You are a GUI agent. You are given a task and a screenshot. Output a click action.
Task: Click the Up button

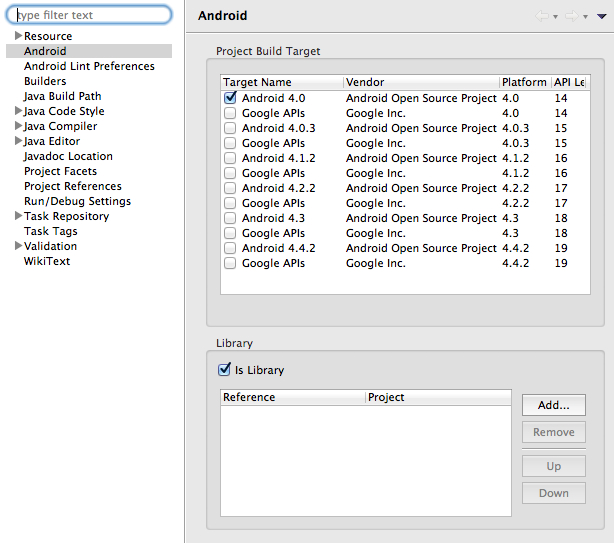click(554, 466)
